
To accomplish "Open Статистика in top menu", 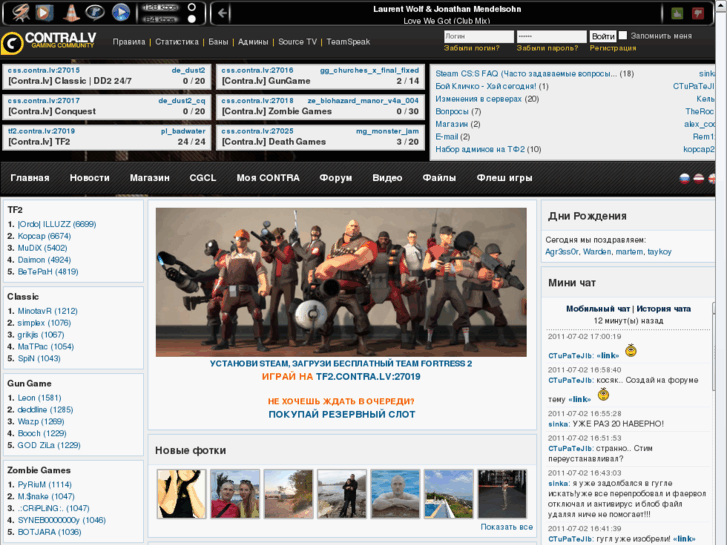I will tap(177, 42).
